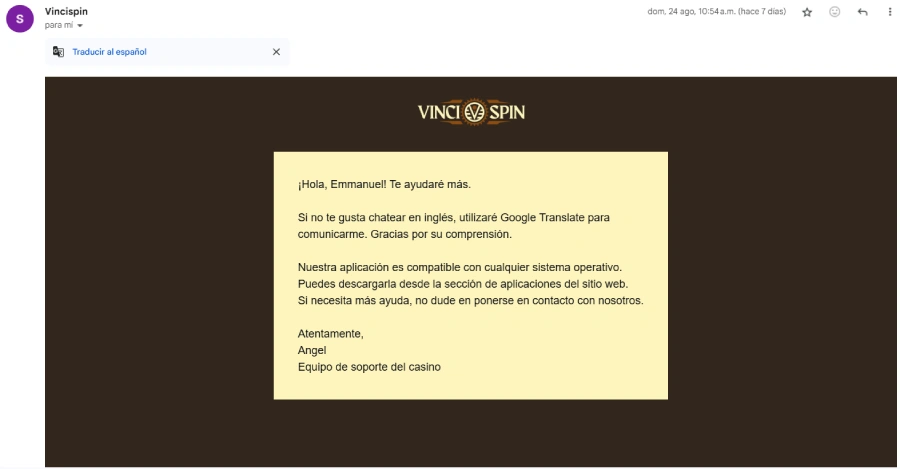Click 'Traducir al español' link
The image size is (900, 469).
[109, 52]
